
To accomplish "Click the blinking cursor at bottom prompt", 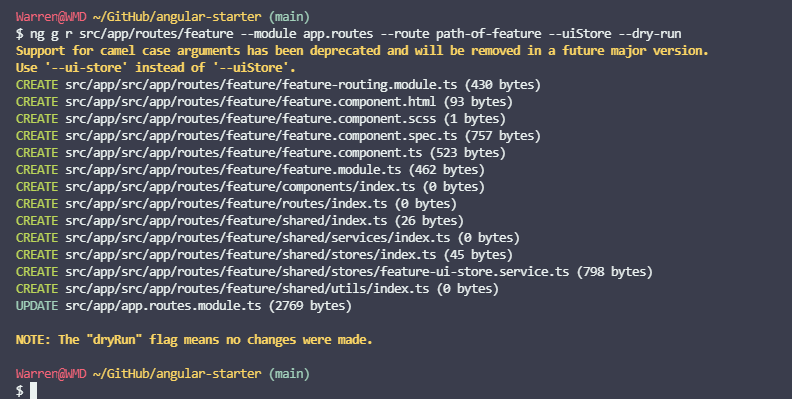I will pos(33,390).
